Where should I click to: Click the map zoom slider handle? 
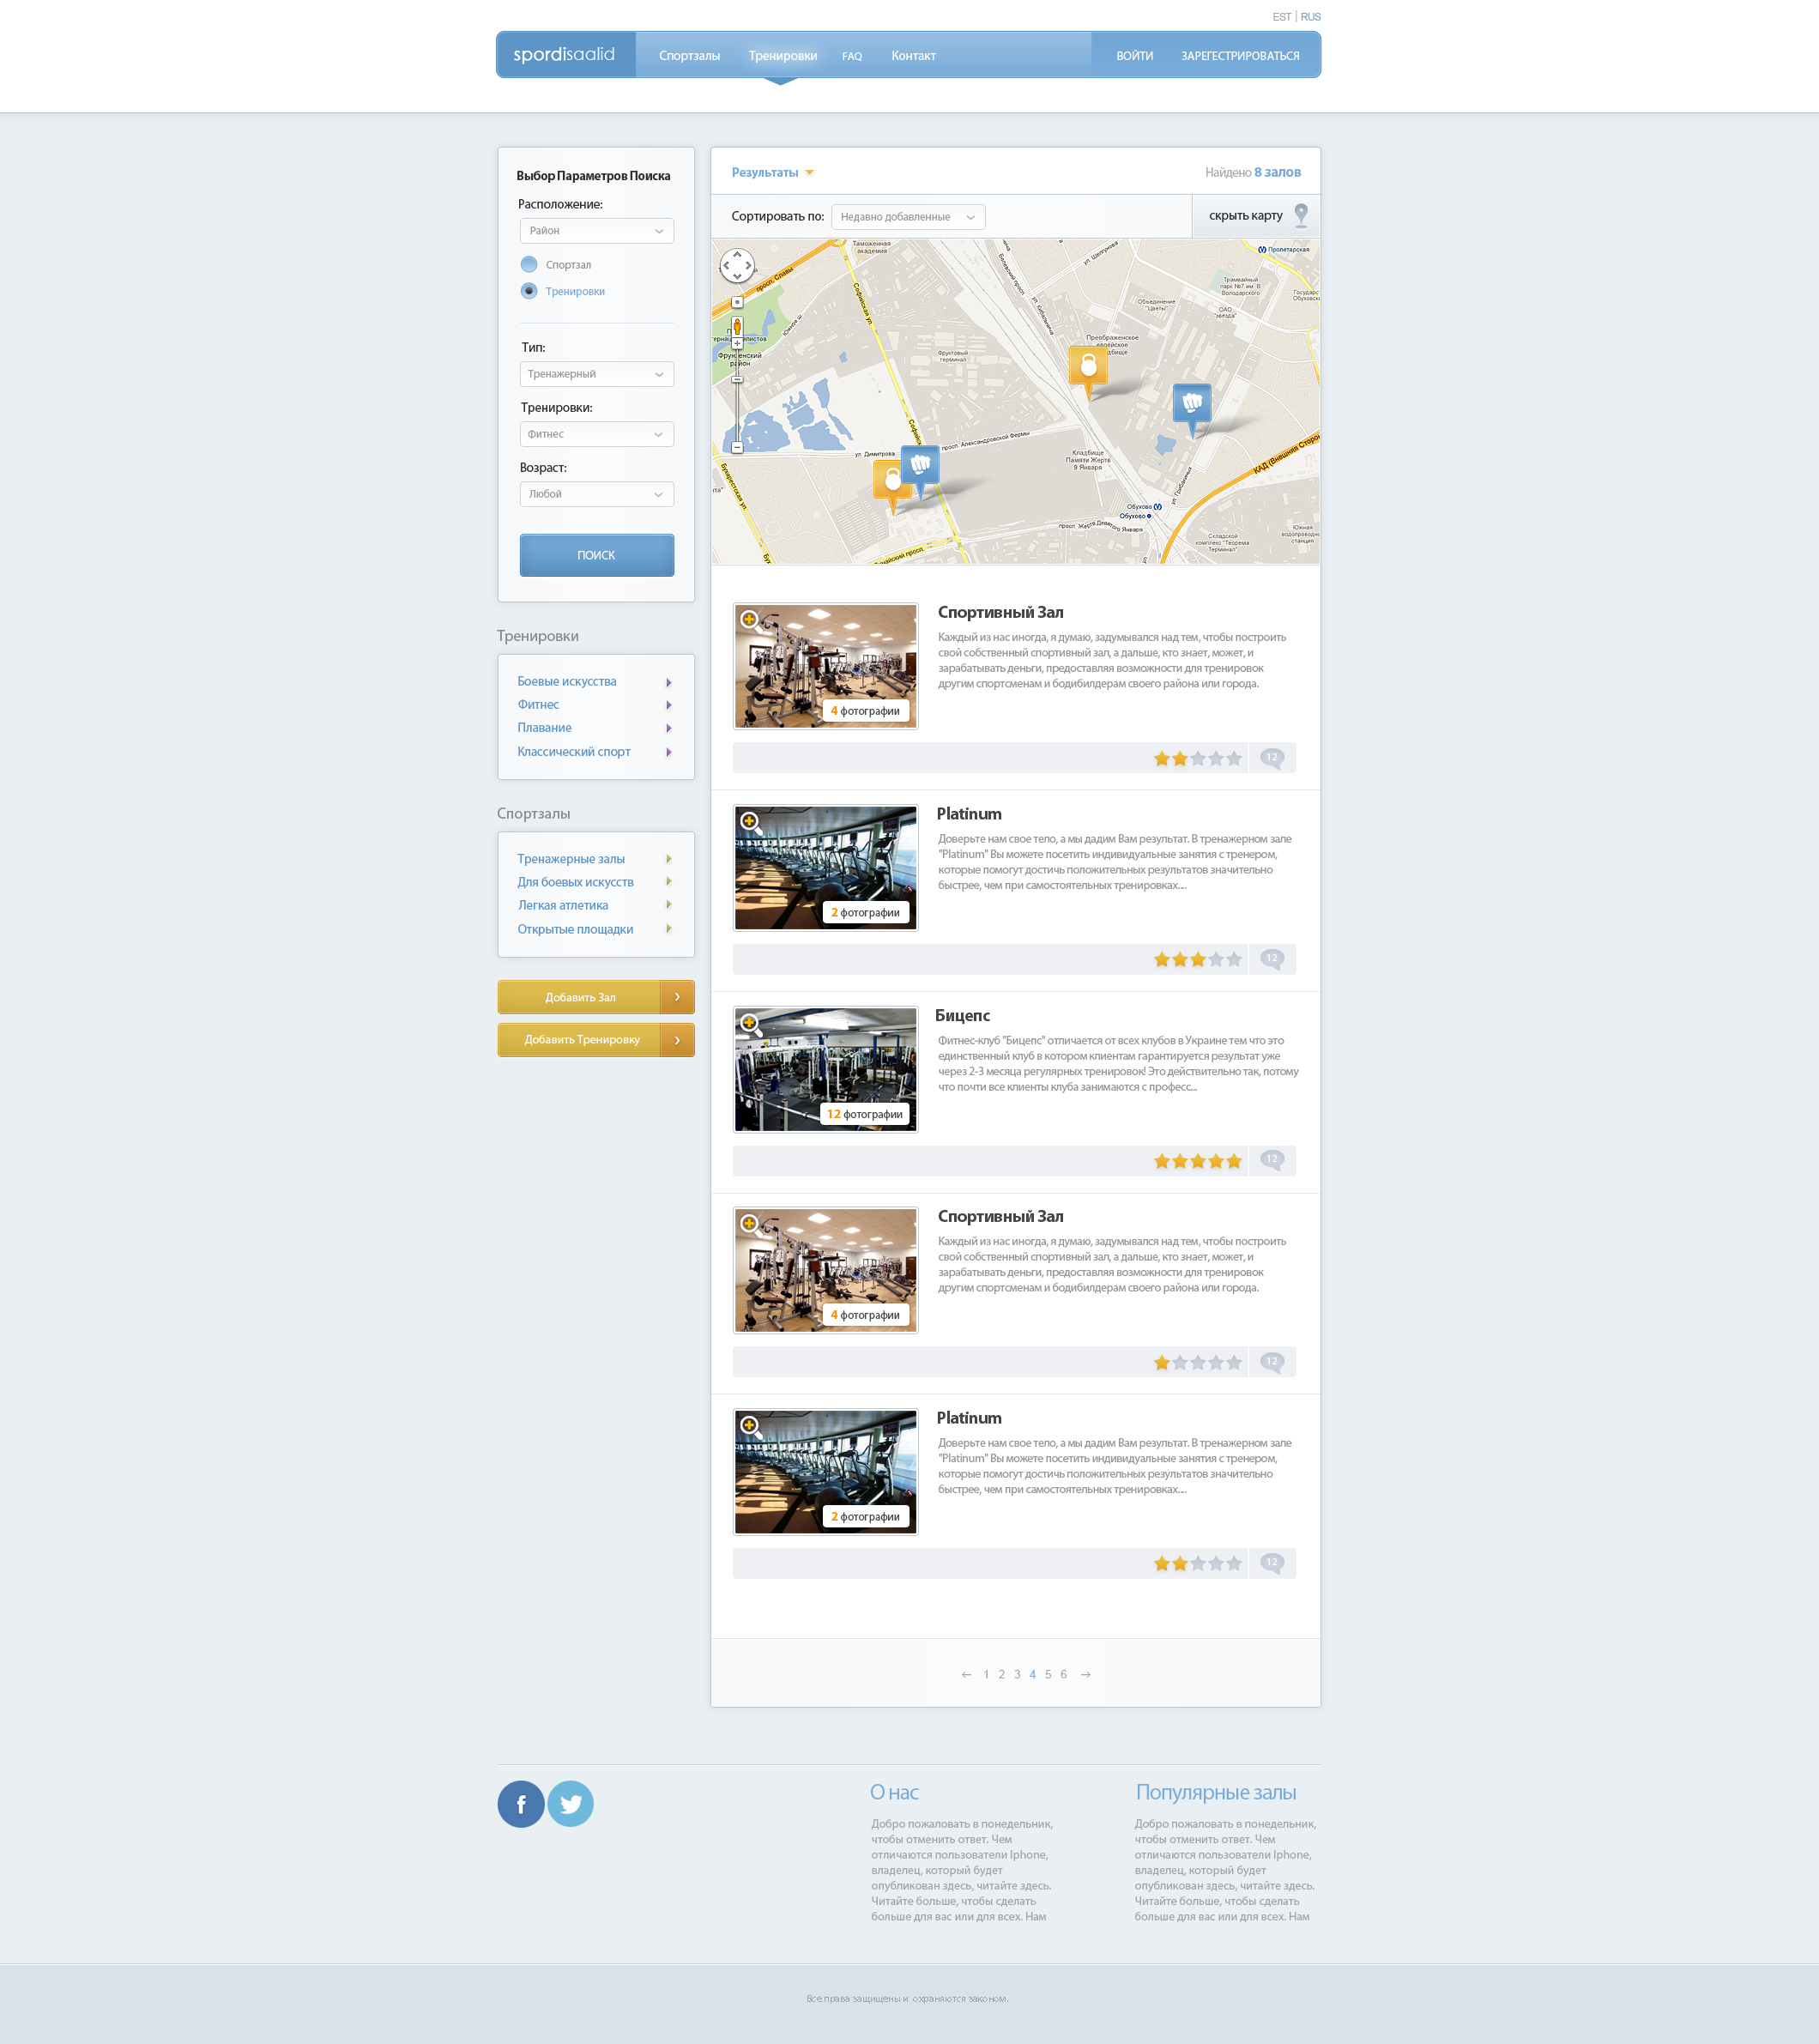point(737,379)
